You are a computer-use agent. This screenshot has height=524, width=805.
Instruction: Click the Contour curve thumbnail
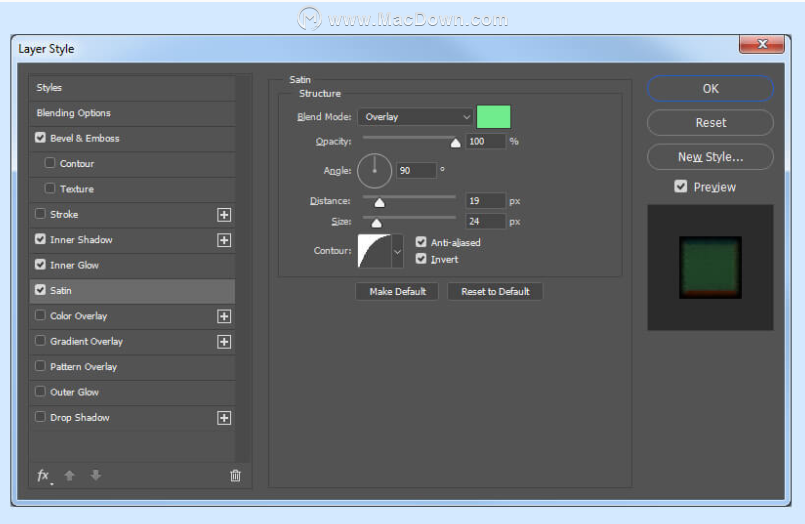pos(374,251)
